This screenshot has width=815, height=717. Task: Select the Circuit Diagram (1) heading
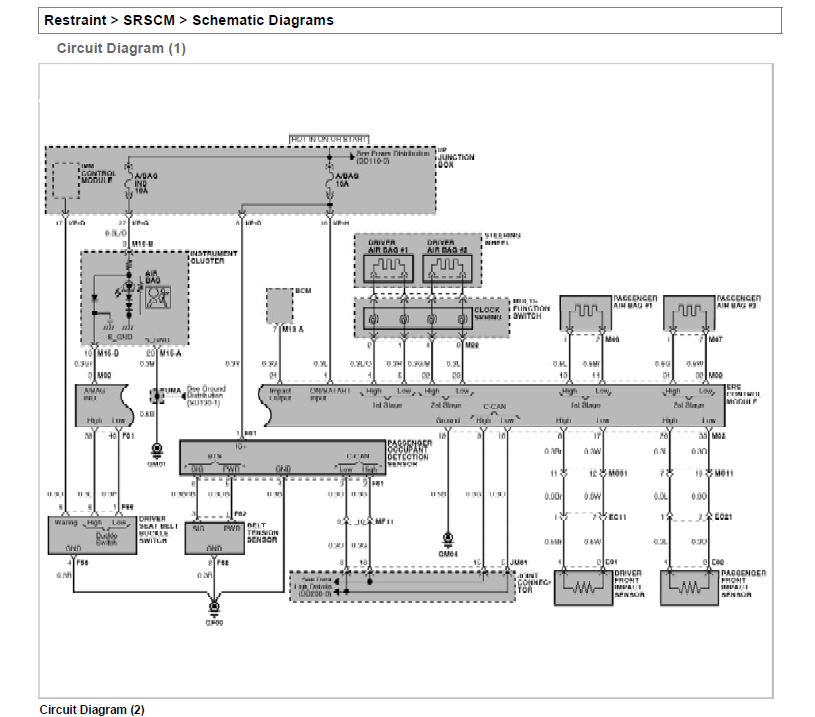[121, 48]
